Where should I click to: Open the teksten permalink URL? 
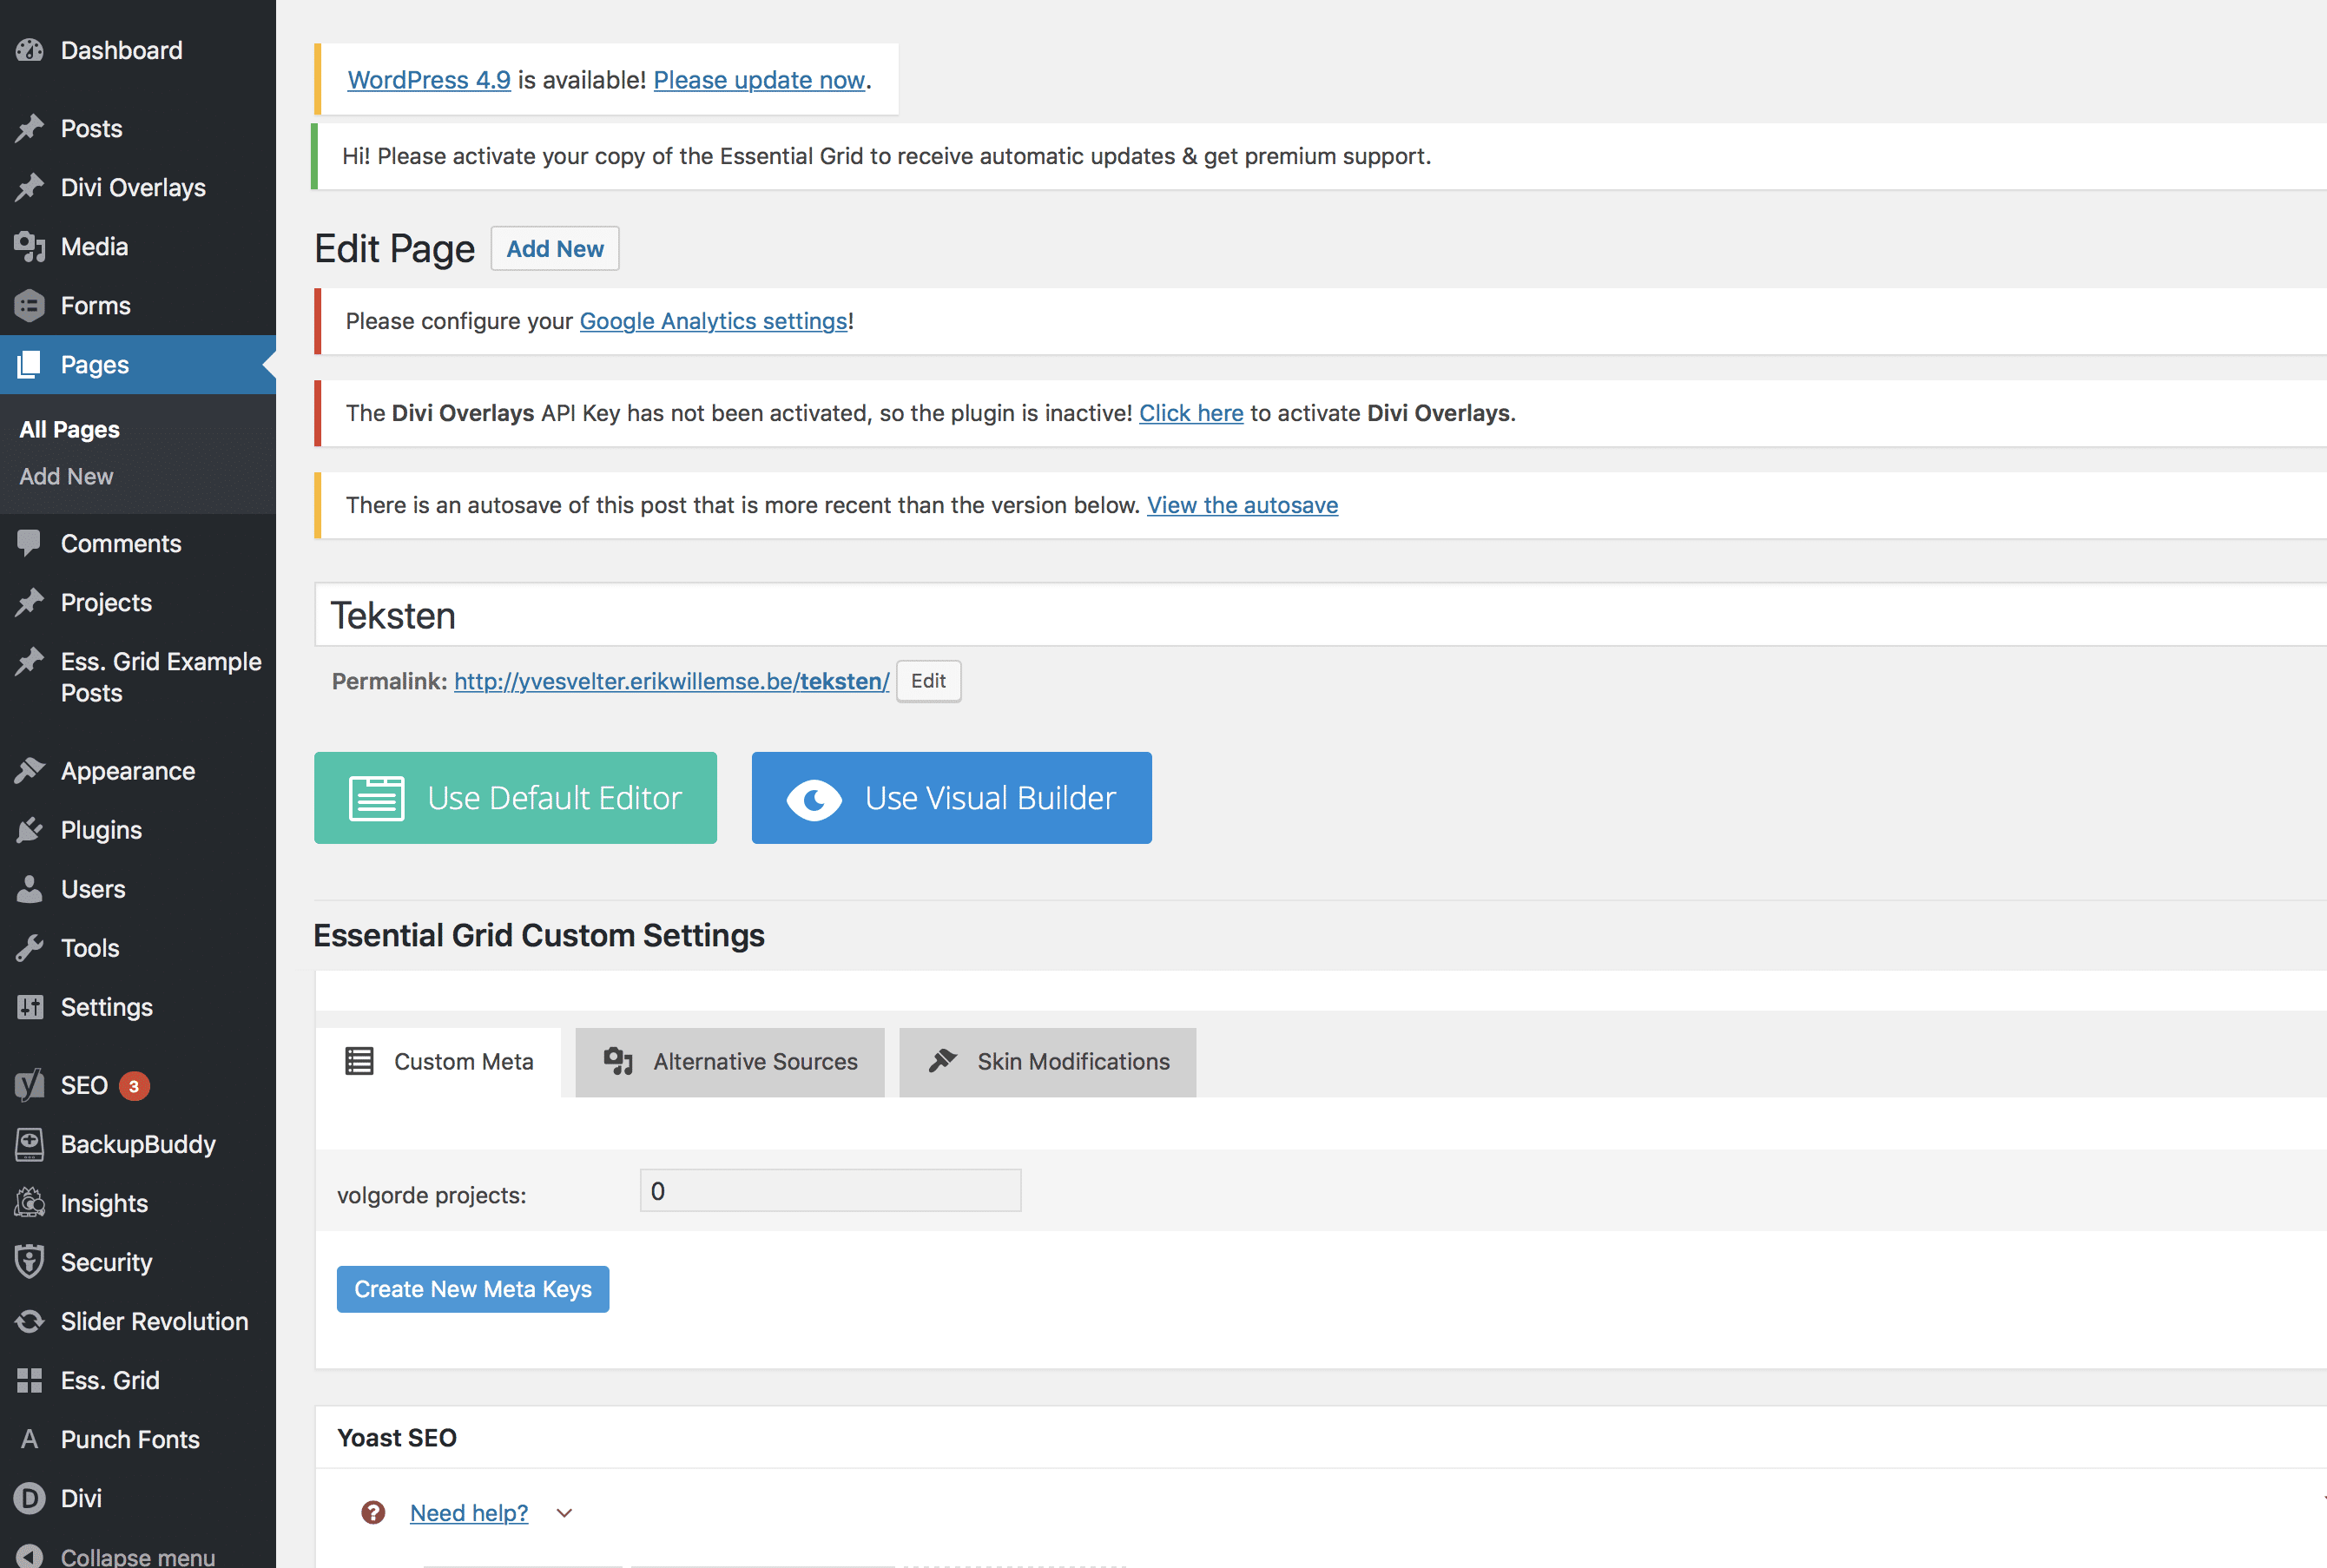click(x=671, y=681)
